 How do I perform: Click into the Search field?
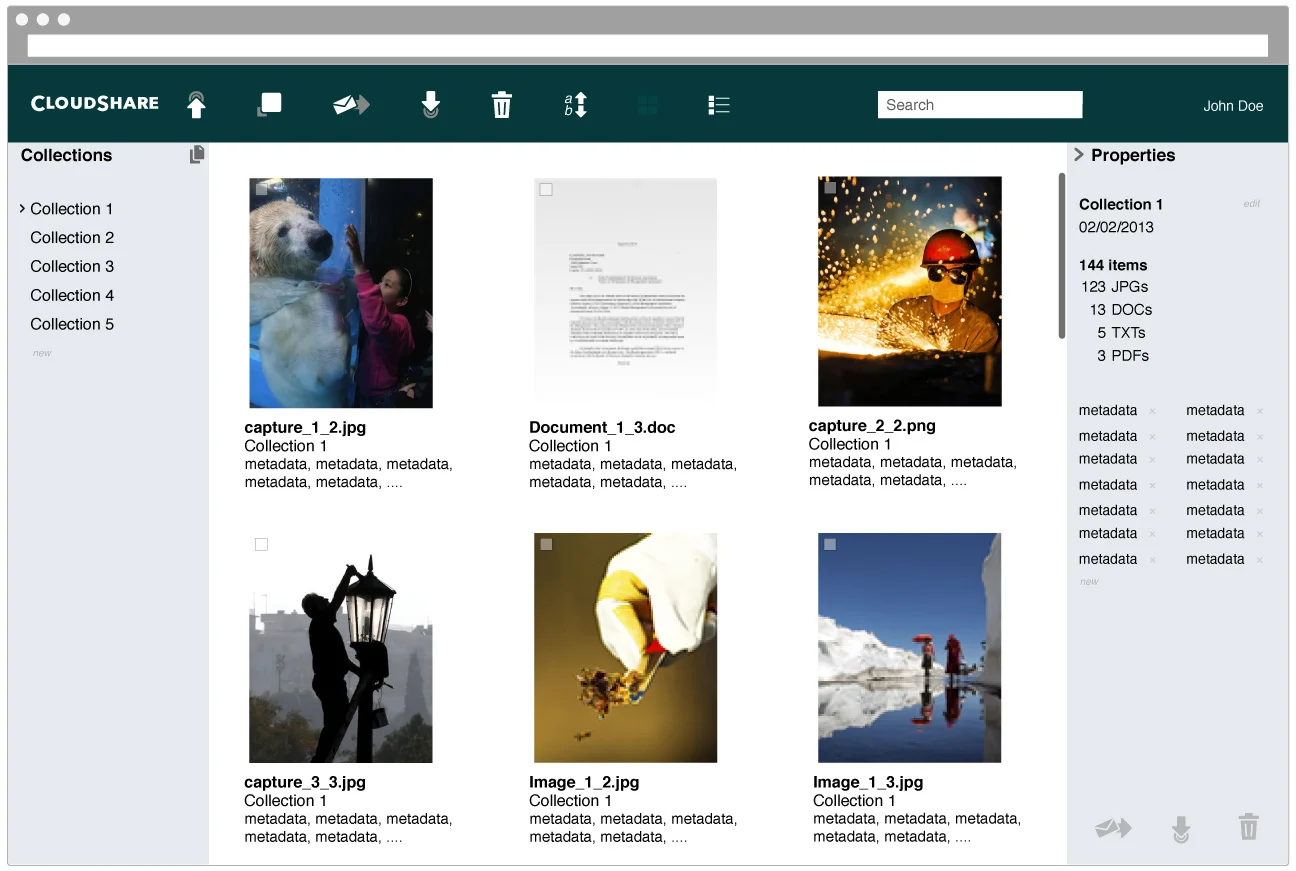[x=980, y=105]
